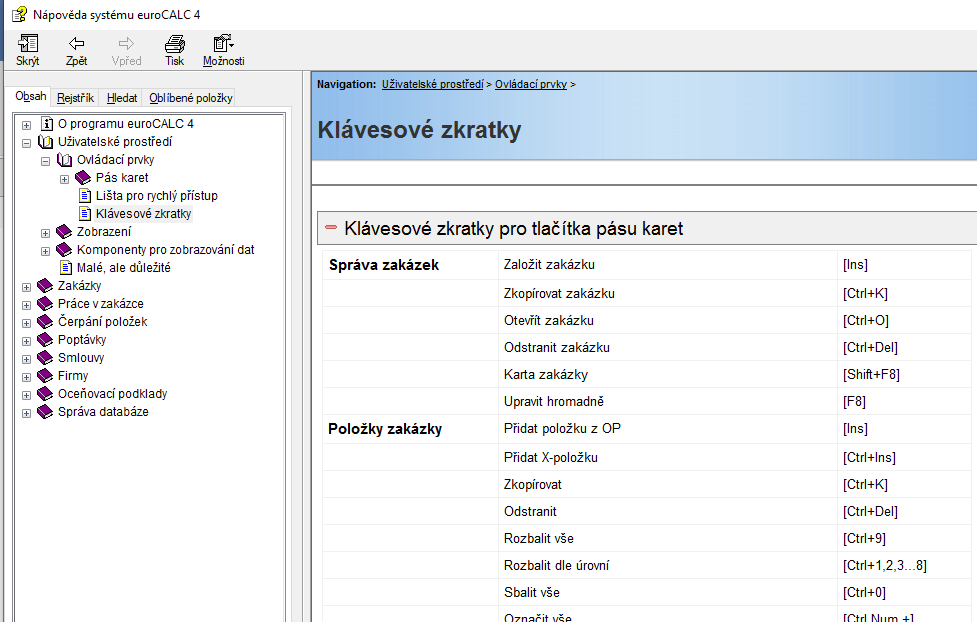Select the Správa databáze tree label
Viewport: 977px width, 622px height.
pos(103,412)
